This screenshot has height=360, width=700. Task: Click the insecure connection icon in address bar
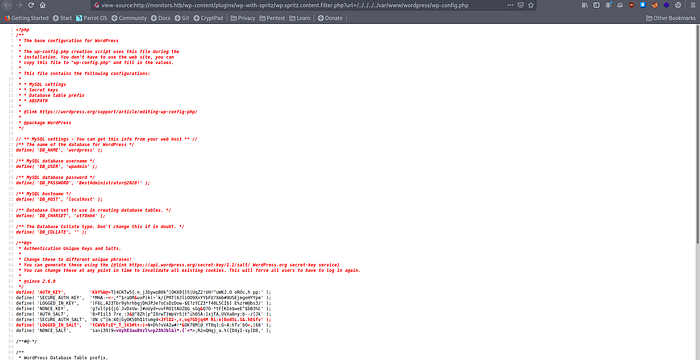tap(97, 5)
